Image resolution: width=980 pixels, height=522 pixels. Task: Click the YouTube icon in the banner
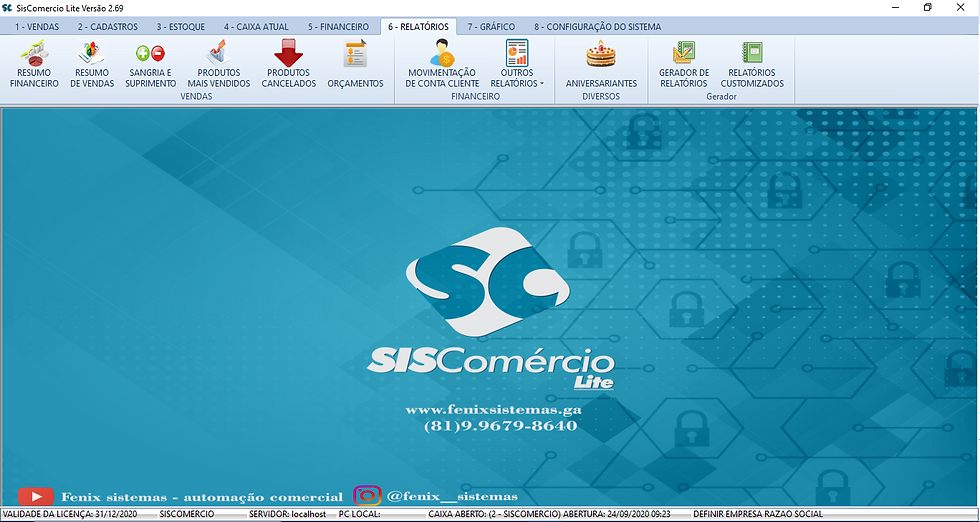point(36,496)
